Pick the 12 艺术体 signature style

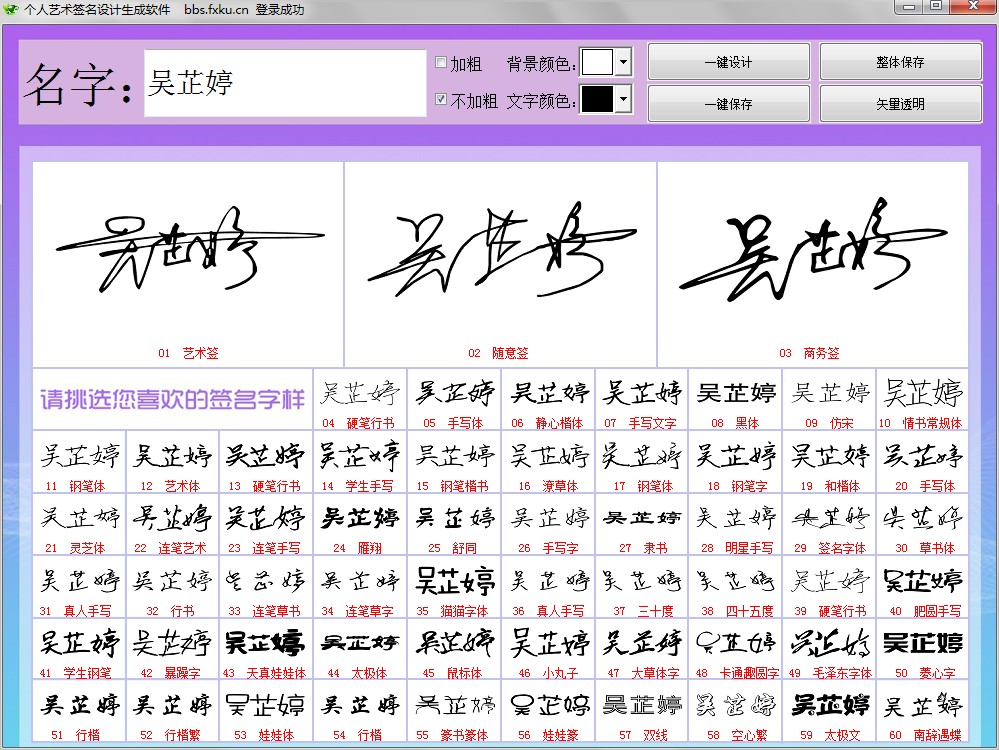(x=173, y=461)
